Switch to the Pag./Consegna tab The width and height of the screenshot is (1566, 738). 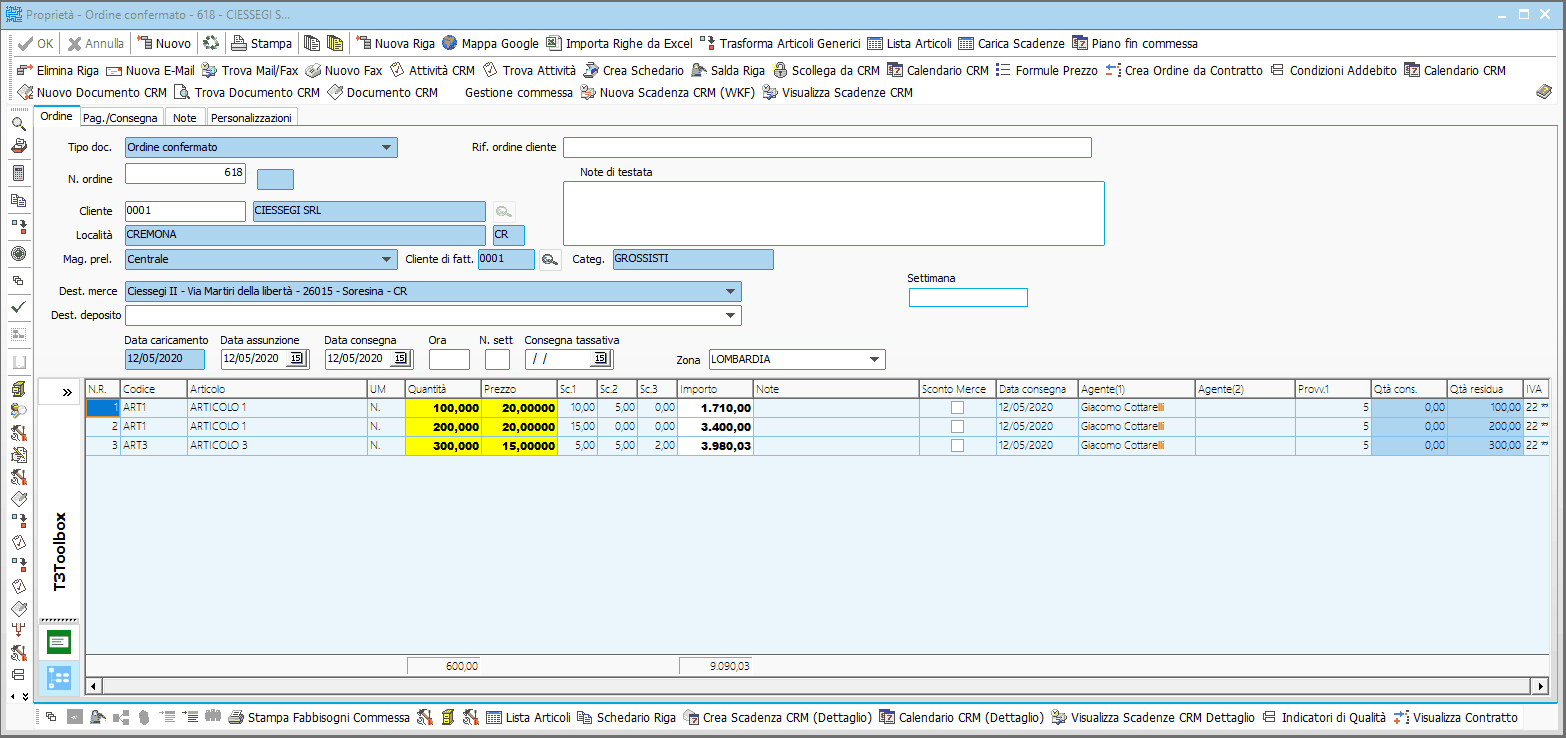120,118
